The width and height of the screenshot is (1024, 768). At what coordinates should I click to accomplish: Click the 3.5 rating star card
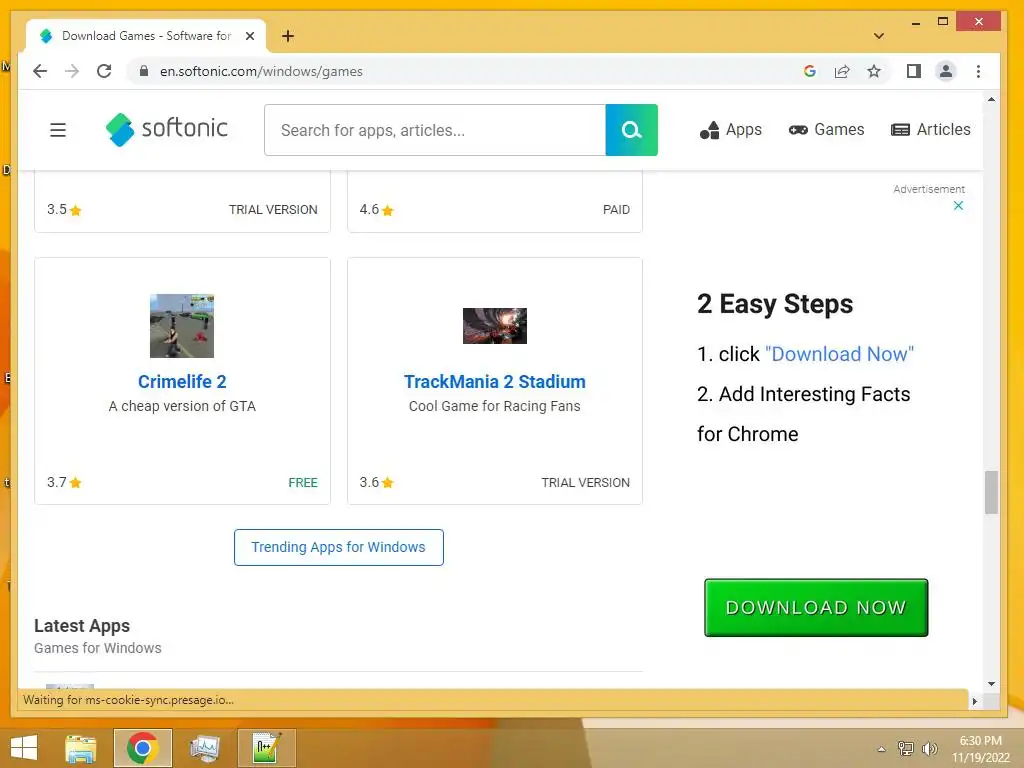(64, 210)
